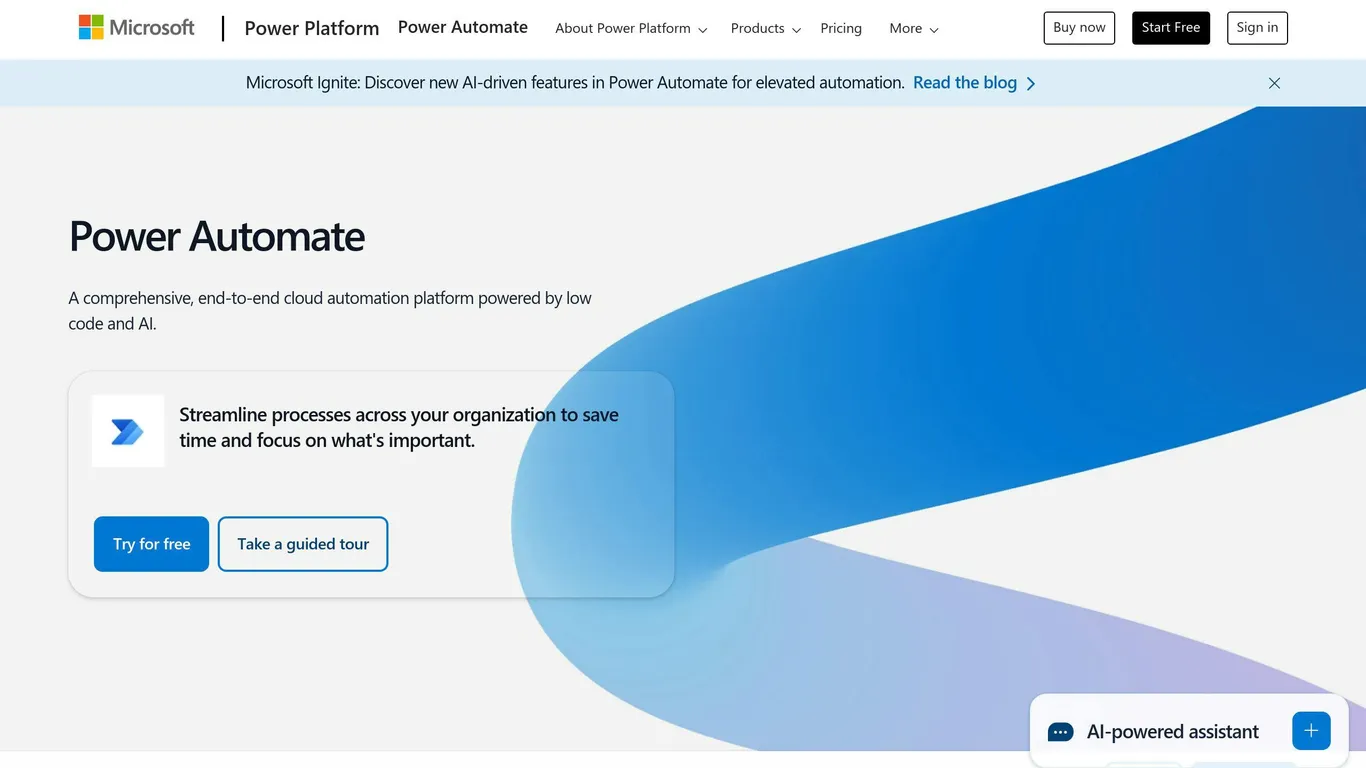Expand the AI-powered assistant with plus icon
Image resolution: width=1366 pixels, height=768 pixels.
(1311, 731)
